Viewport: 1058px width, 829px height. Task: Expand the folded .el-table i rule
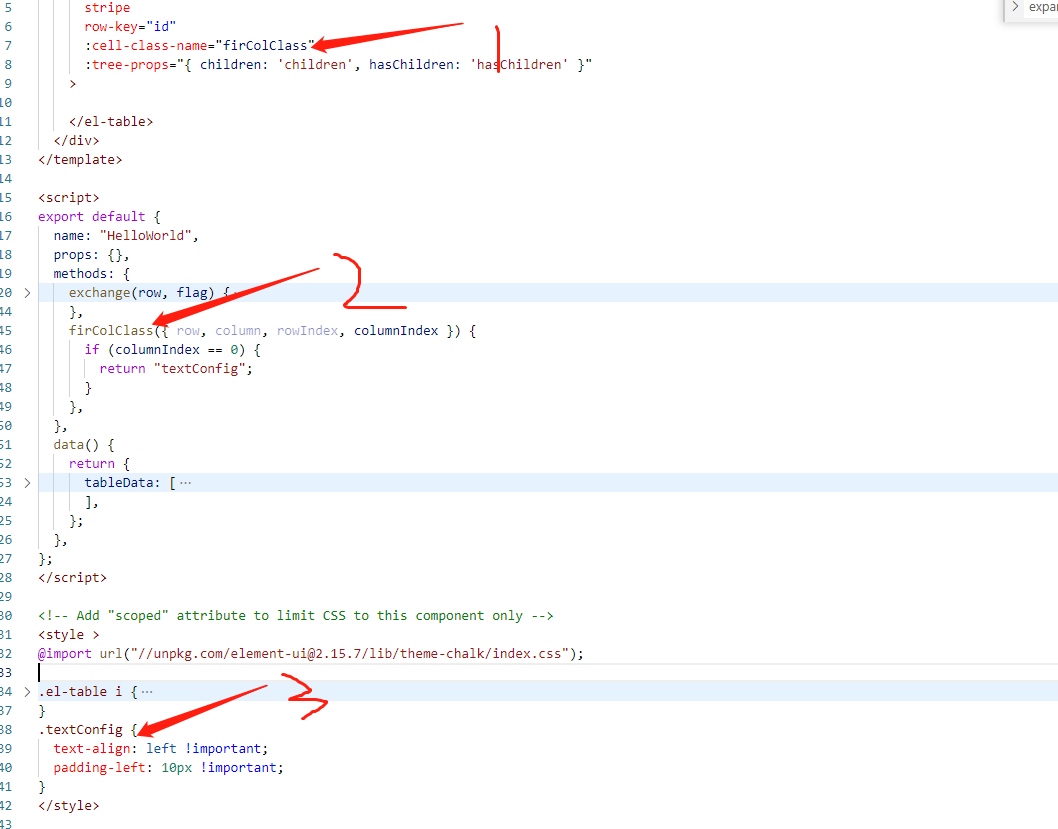(x=27, y=692)
